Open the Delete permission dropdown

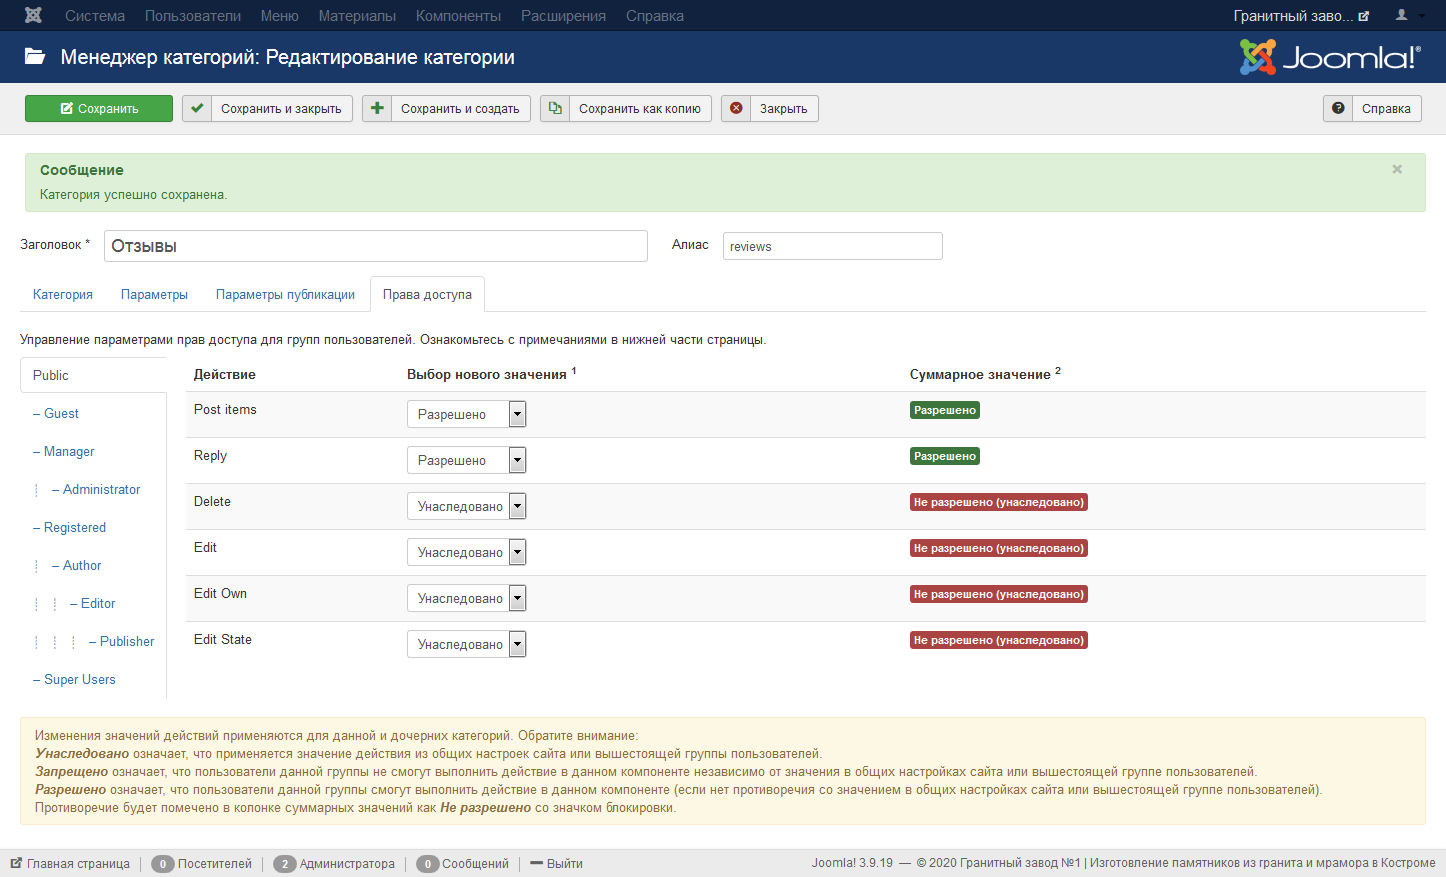pos(466,506)
